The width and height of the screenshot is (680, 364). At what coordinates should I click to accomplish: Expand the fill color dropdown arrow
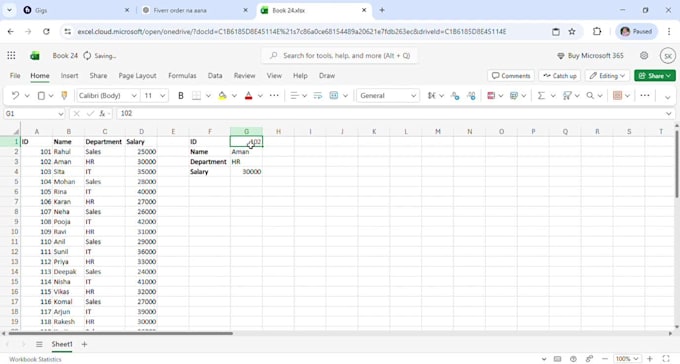tap(234, 95)
